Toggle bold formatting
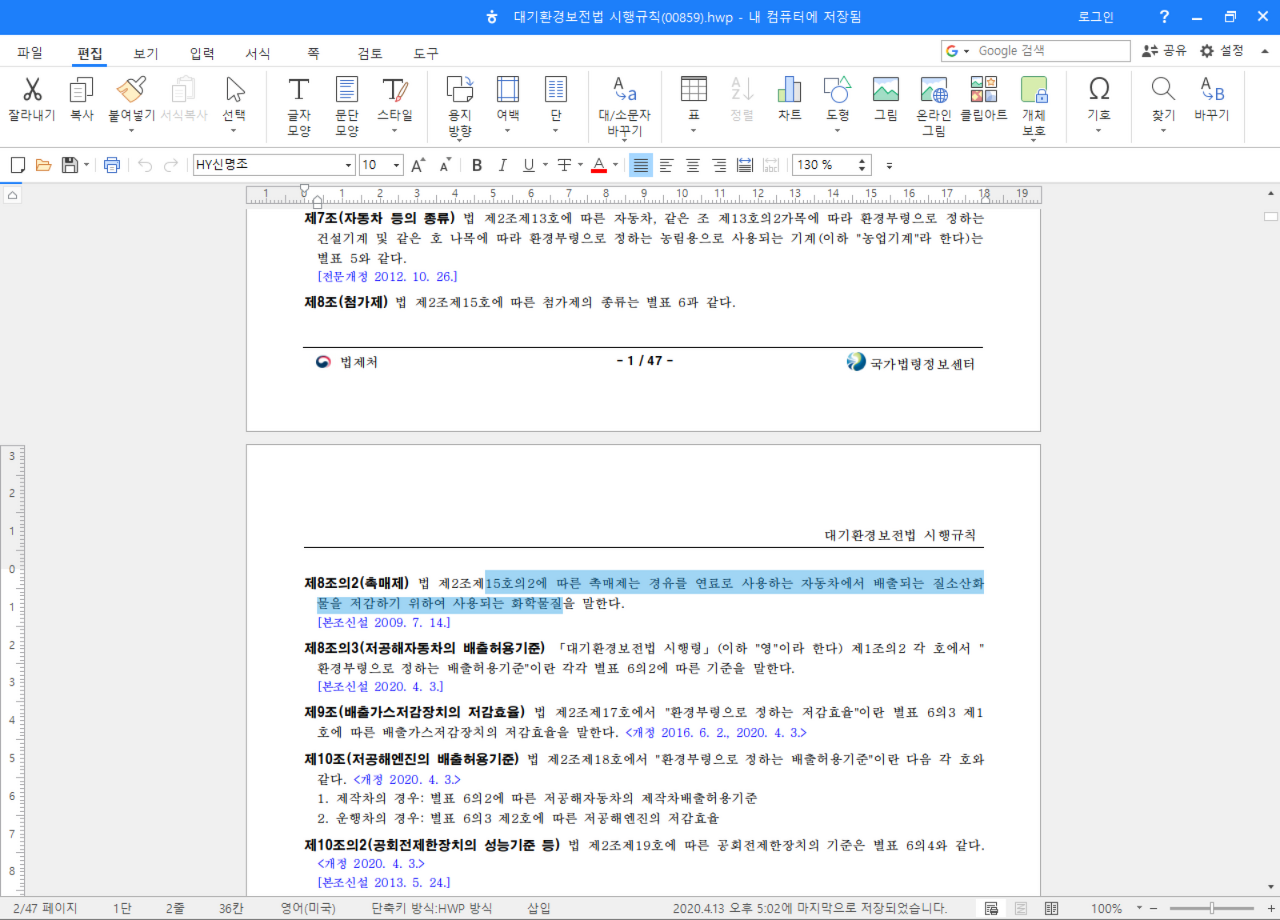The image size is (1280, 920). pyautogui.click(x=477, y=165)
